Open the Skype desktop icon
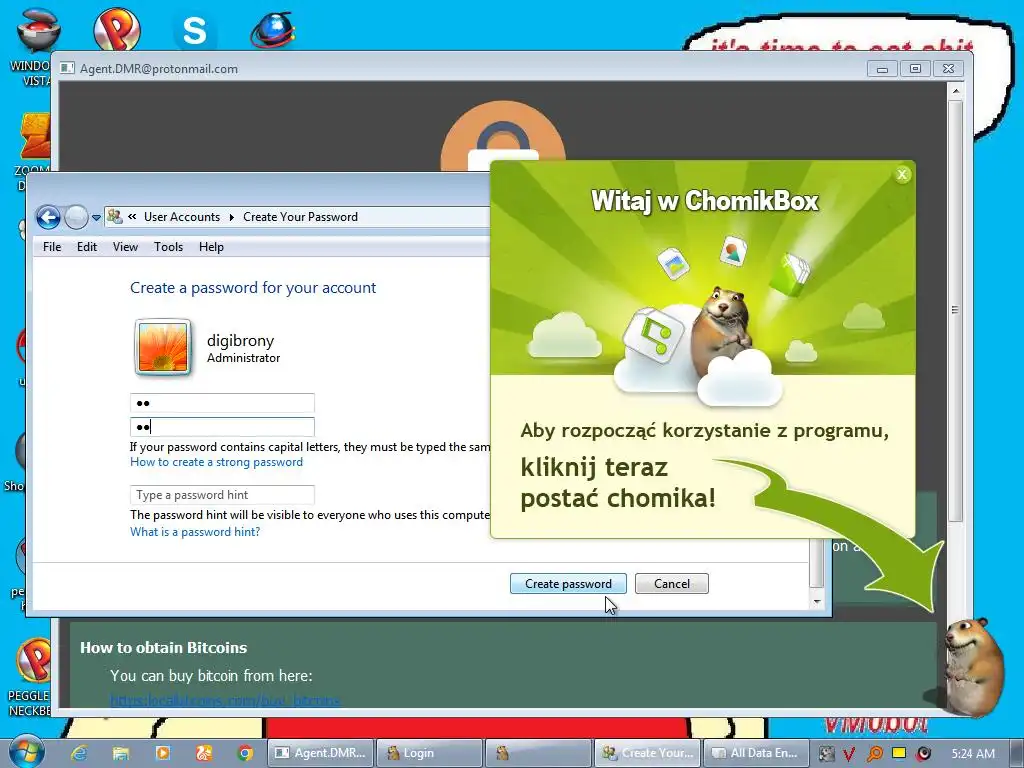The width and height of the screenshot is (1024, 768). 194,29
